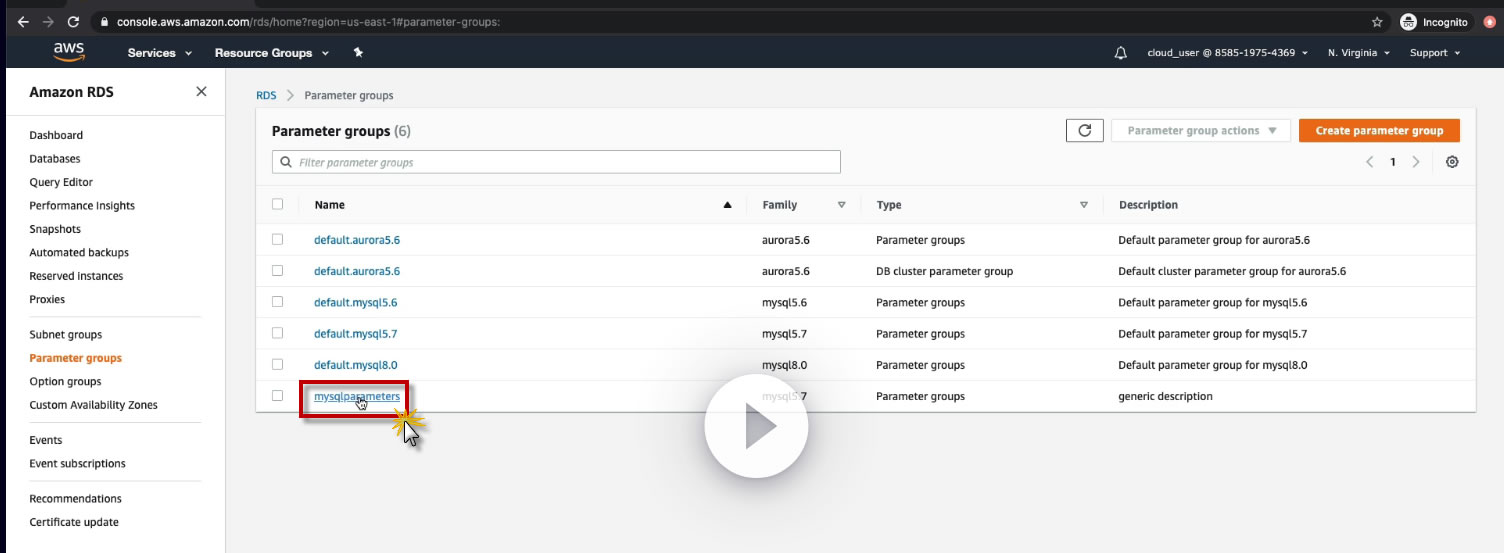Open Parameter group actions dropdown
The image size is (1504, 553).
[1202, 130]
